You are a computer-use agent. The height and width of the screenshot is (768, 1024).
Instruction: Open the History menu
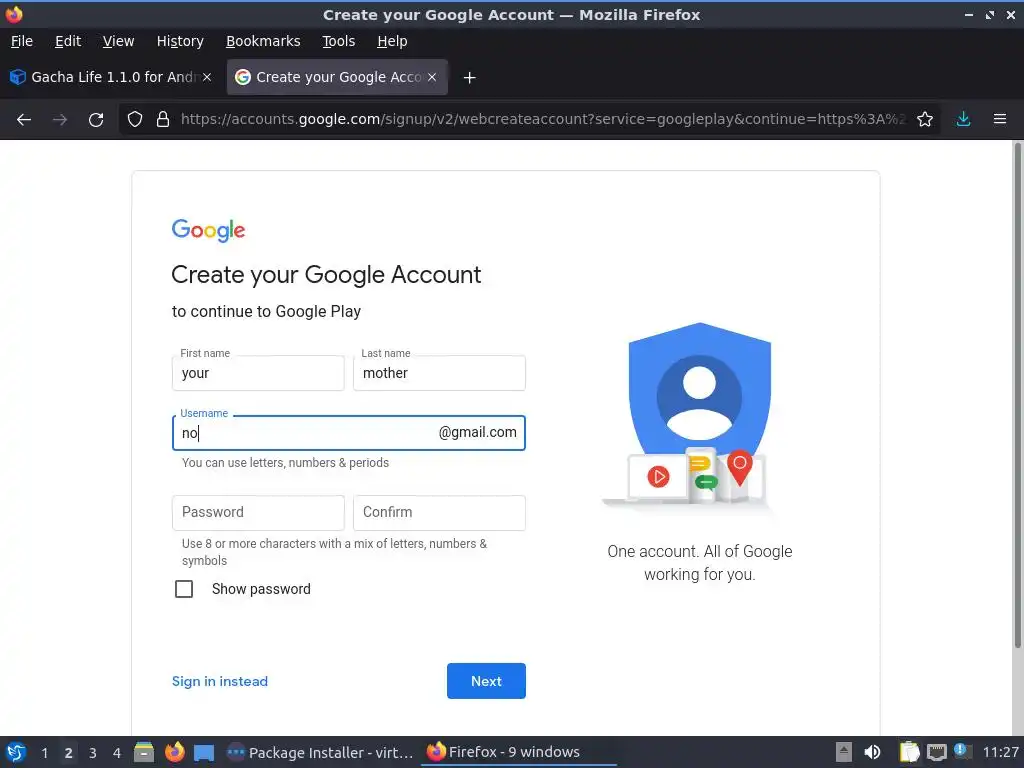(x=180, y=41)
